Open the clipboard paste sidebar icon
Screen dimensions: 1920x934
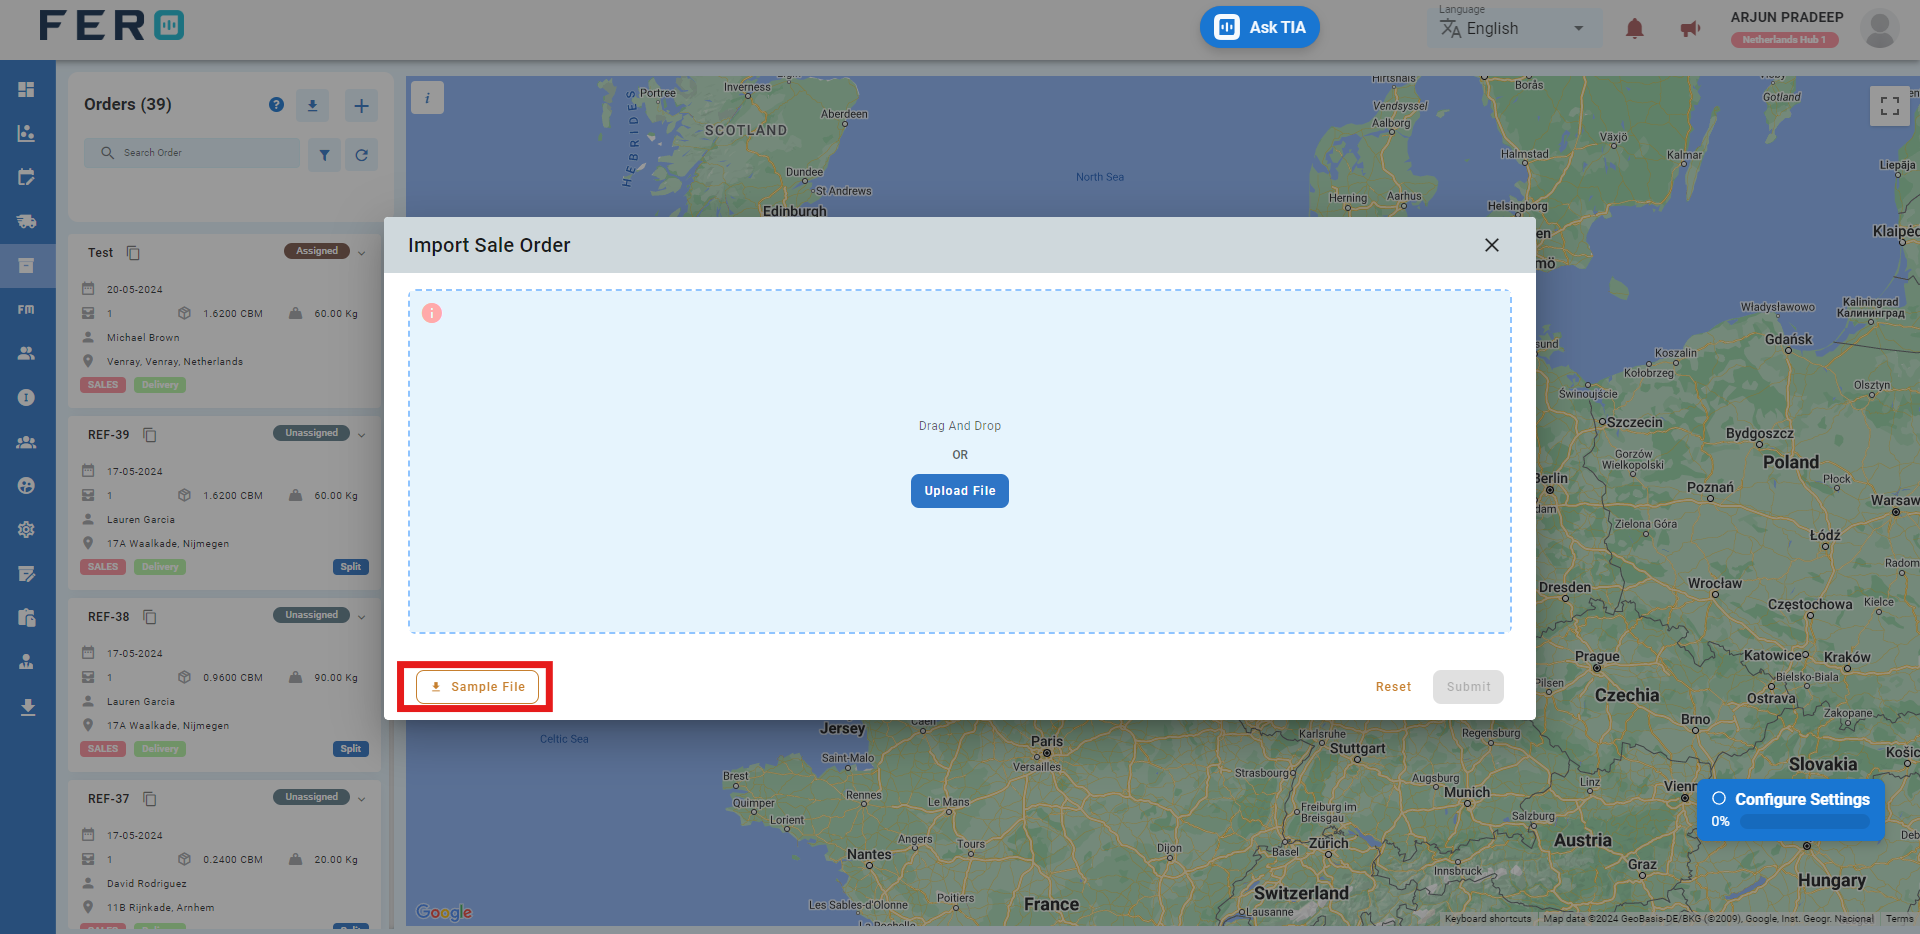click(27, 617)
